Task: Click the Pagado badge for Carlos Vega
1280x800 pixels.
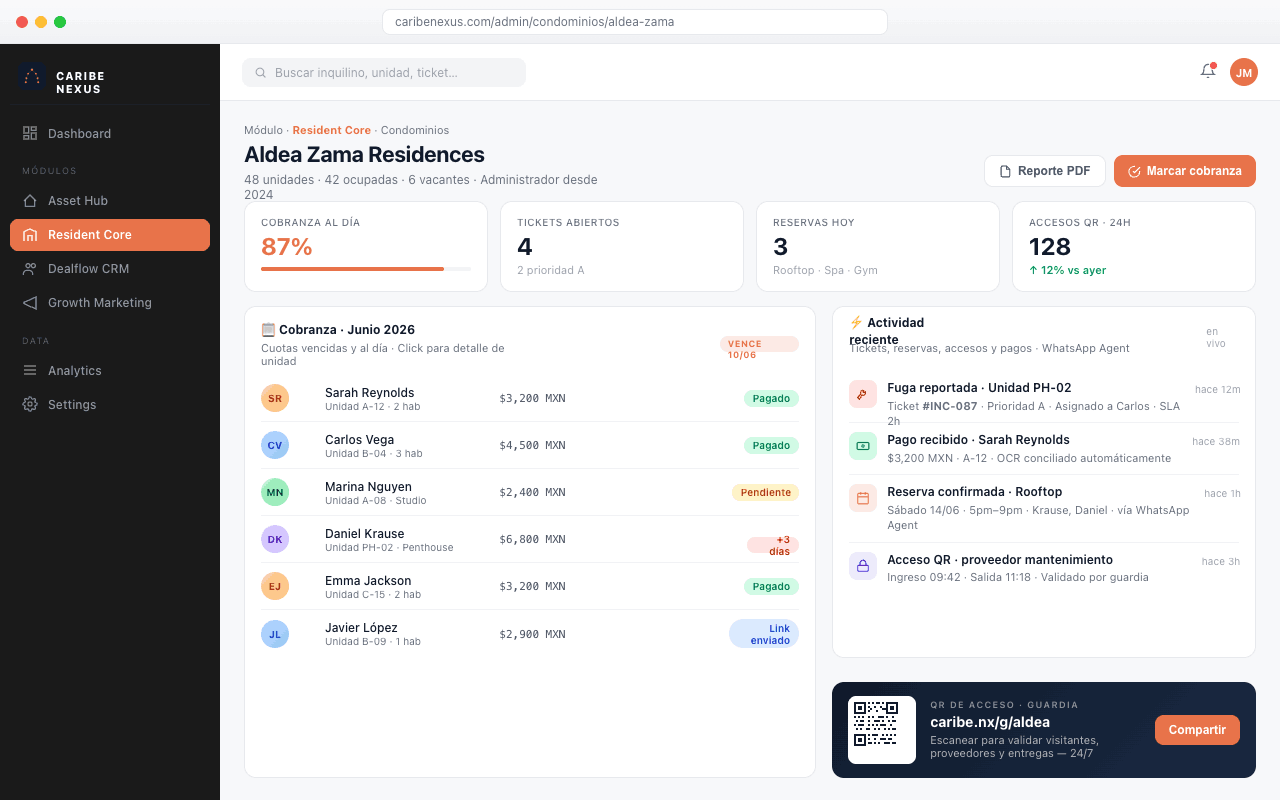Action: tap(771, 445)
